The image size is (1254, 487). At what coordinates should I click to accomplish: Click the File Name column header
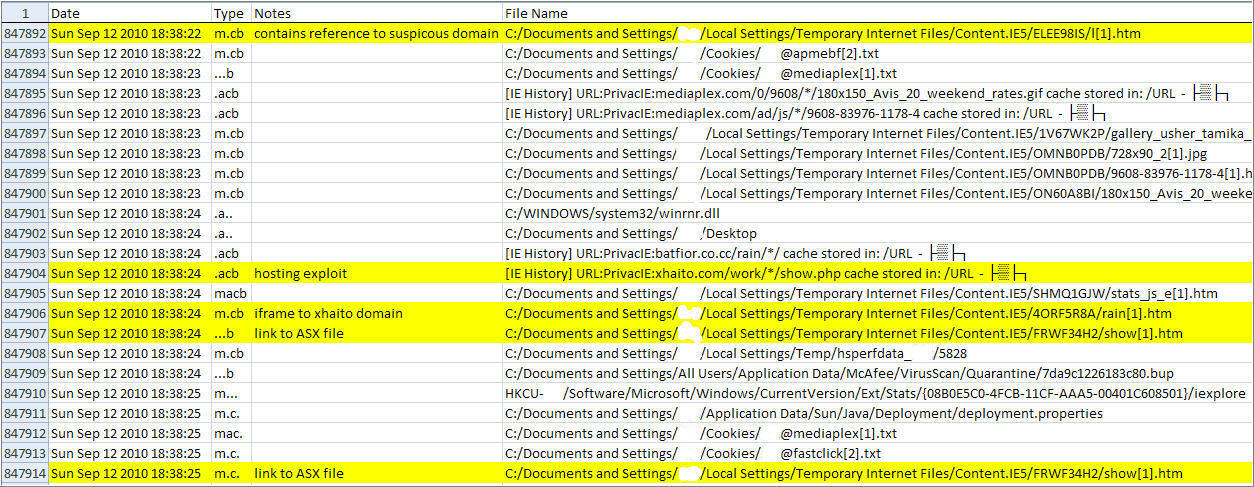(878, 13)
